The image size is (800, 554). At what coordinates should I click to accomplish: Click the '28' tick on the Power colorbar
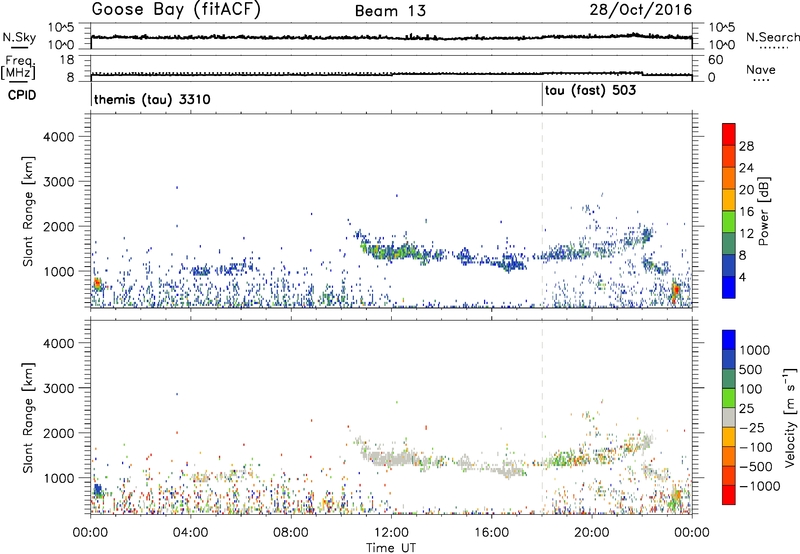(746, 146)
